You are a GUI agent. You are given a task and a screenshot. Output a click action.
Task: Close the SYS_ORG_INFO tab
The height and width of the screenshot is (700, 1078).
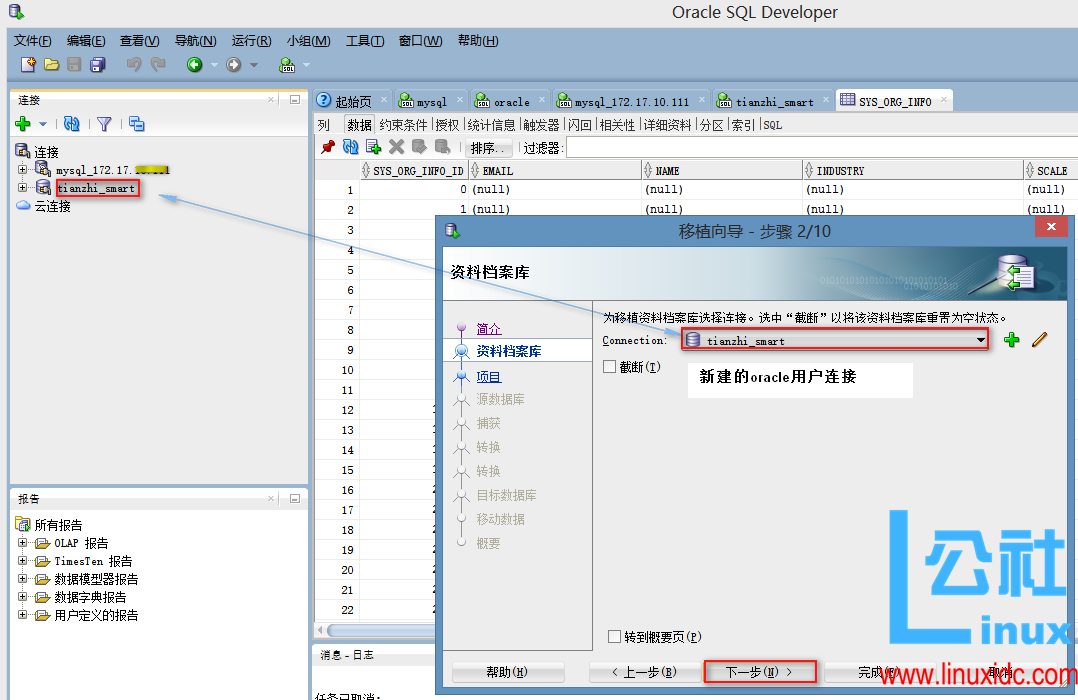coord(944,100)
